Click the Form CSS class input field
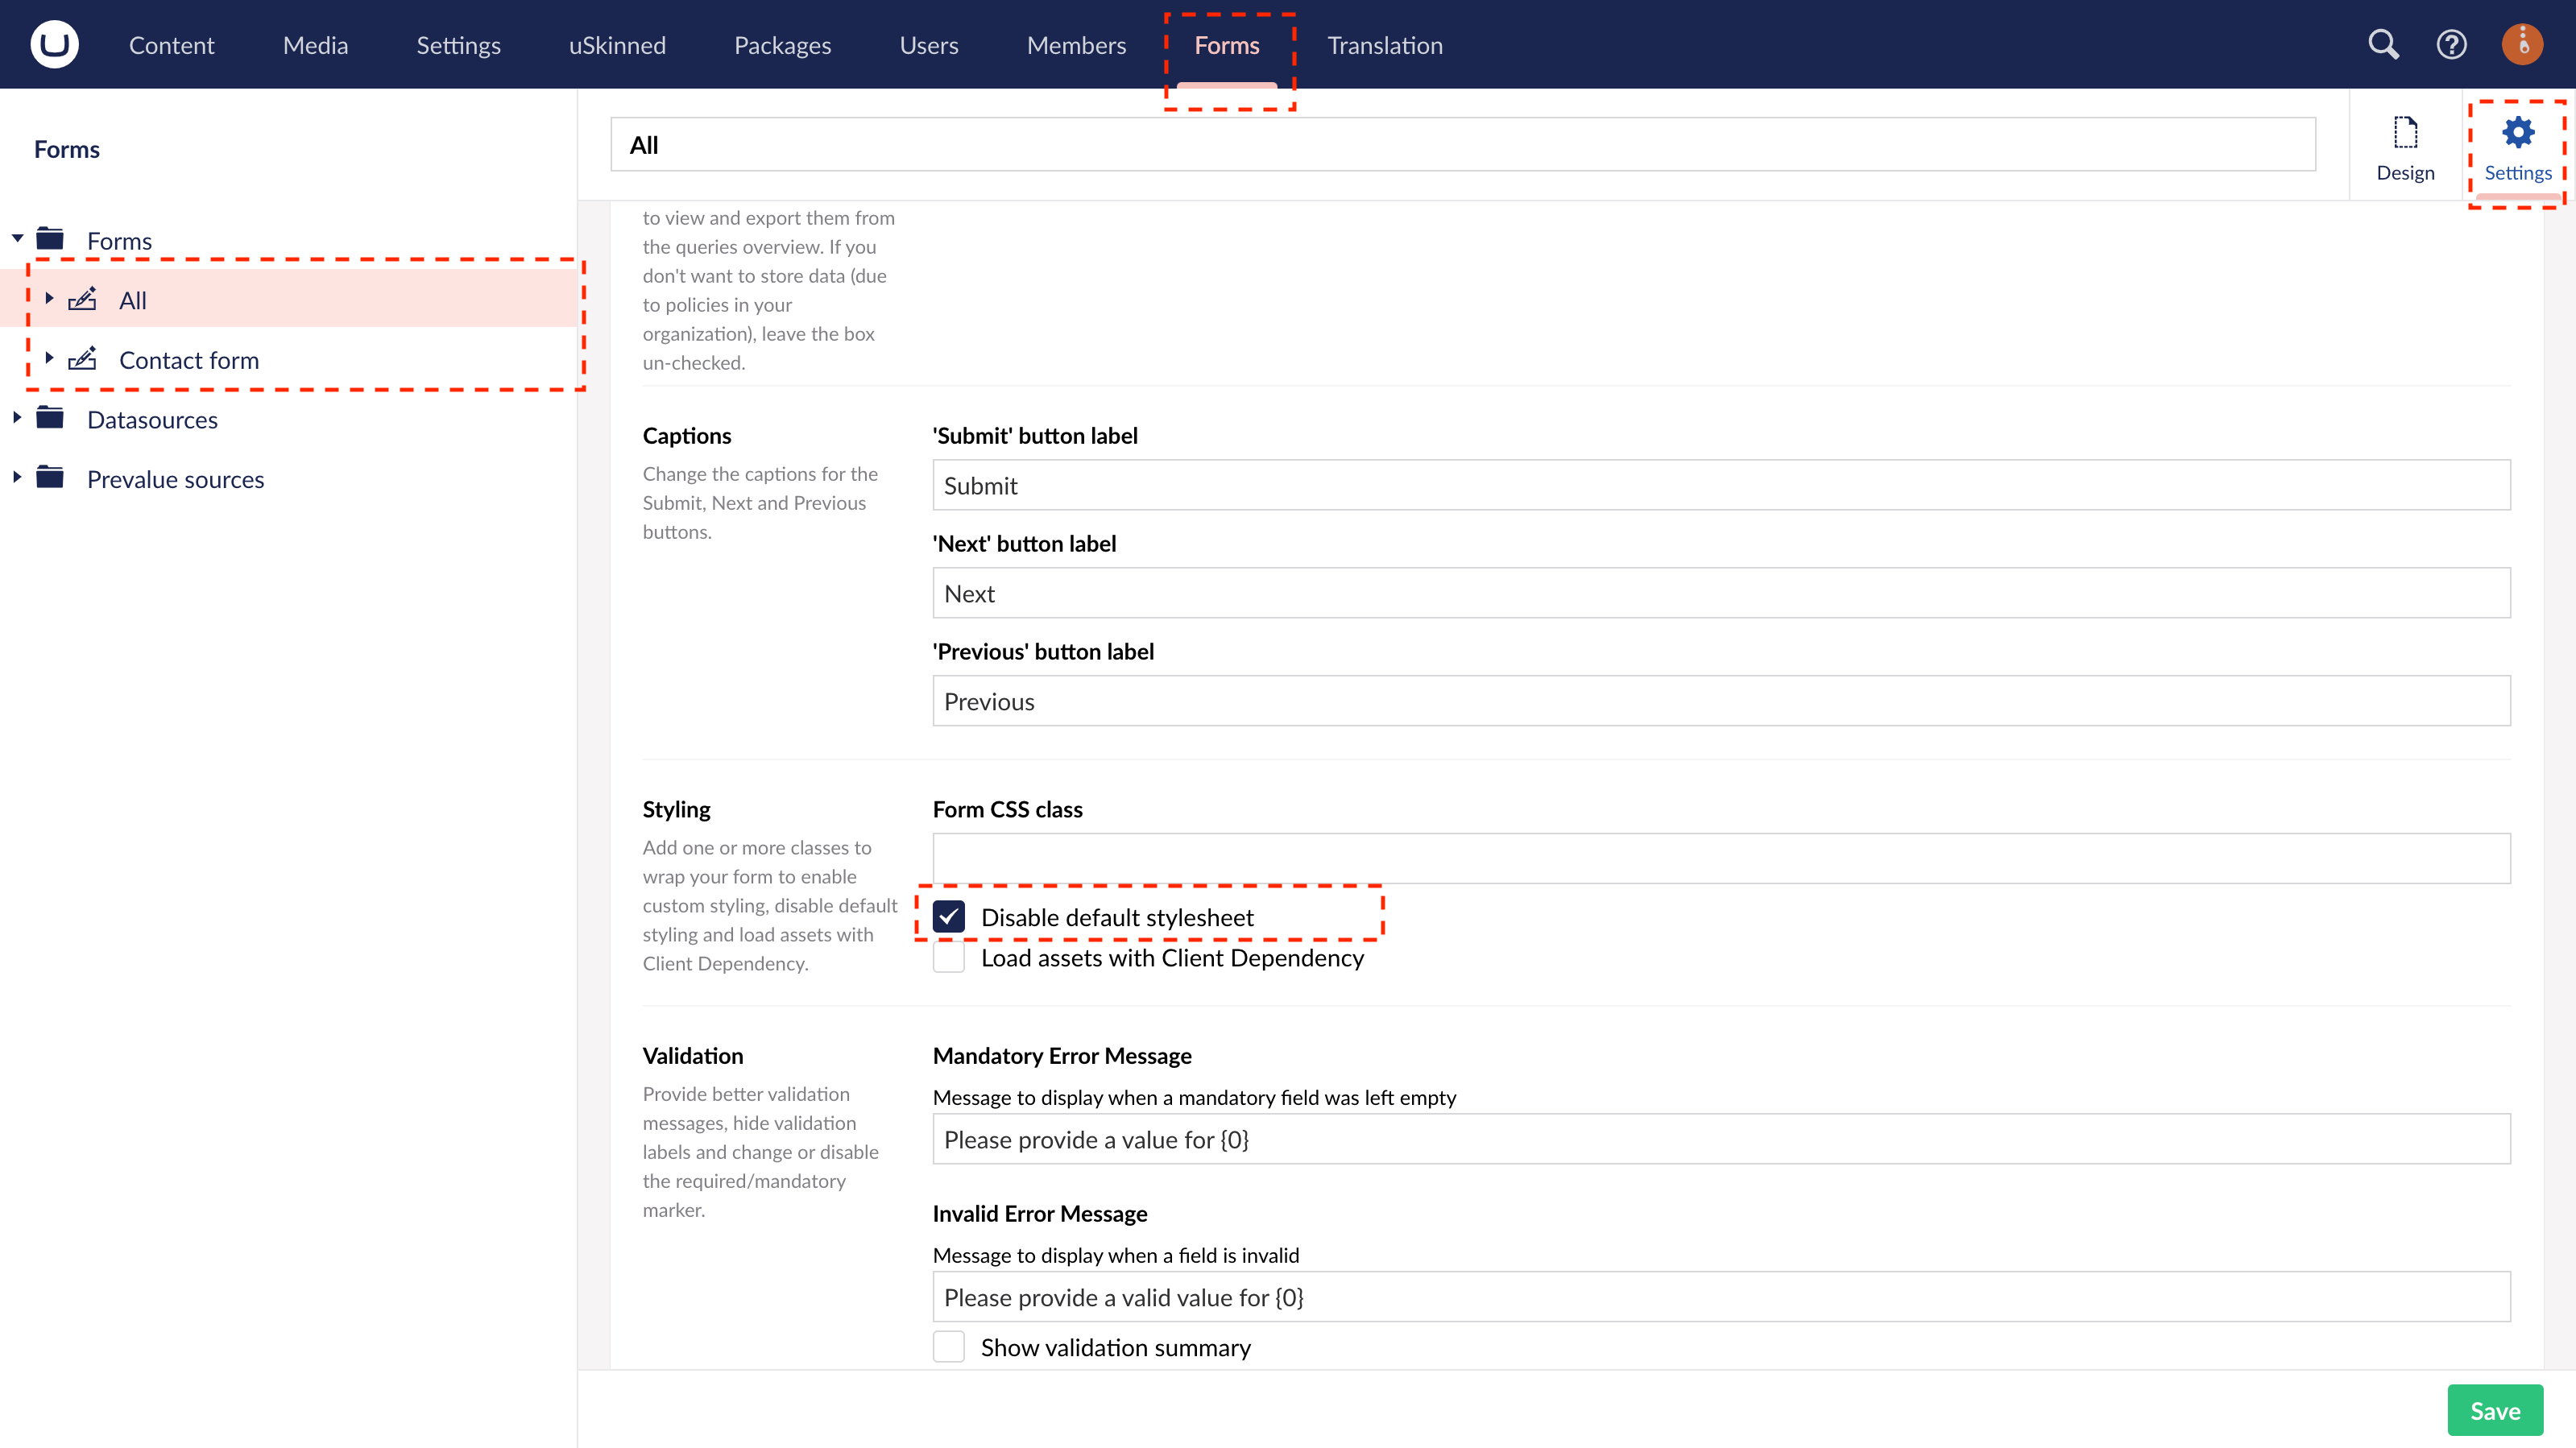The width and height of the screenshot is (2576, 1448). [x=1721, y=856]
